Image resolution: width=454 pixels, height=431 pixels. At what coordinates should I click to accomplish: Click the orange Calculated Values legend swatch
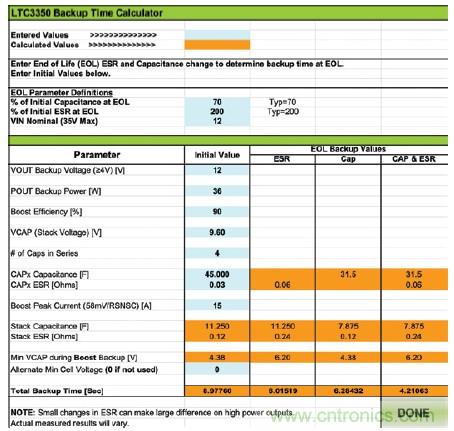[x=217, y=45]
